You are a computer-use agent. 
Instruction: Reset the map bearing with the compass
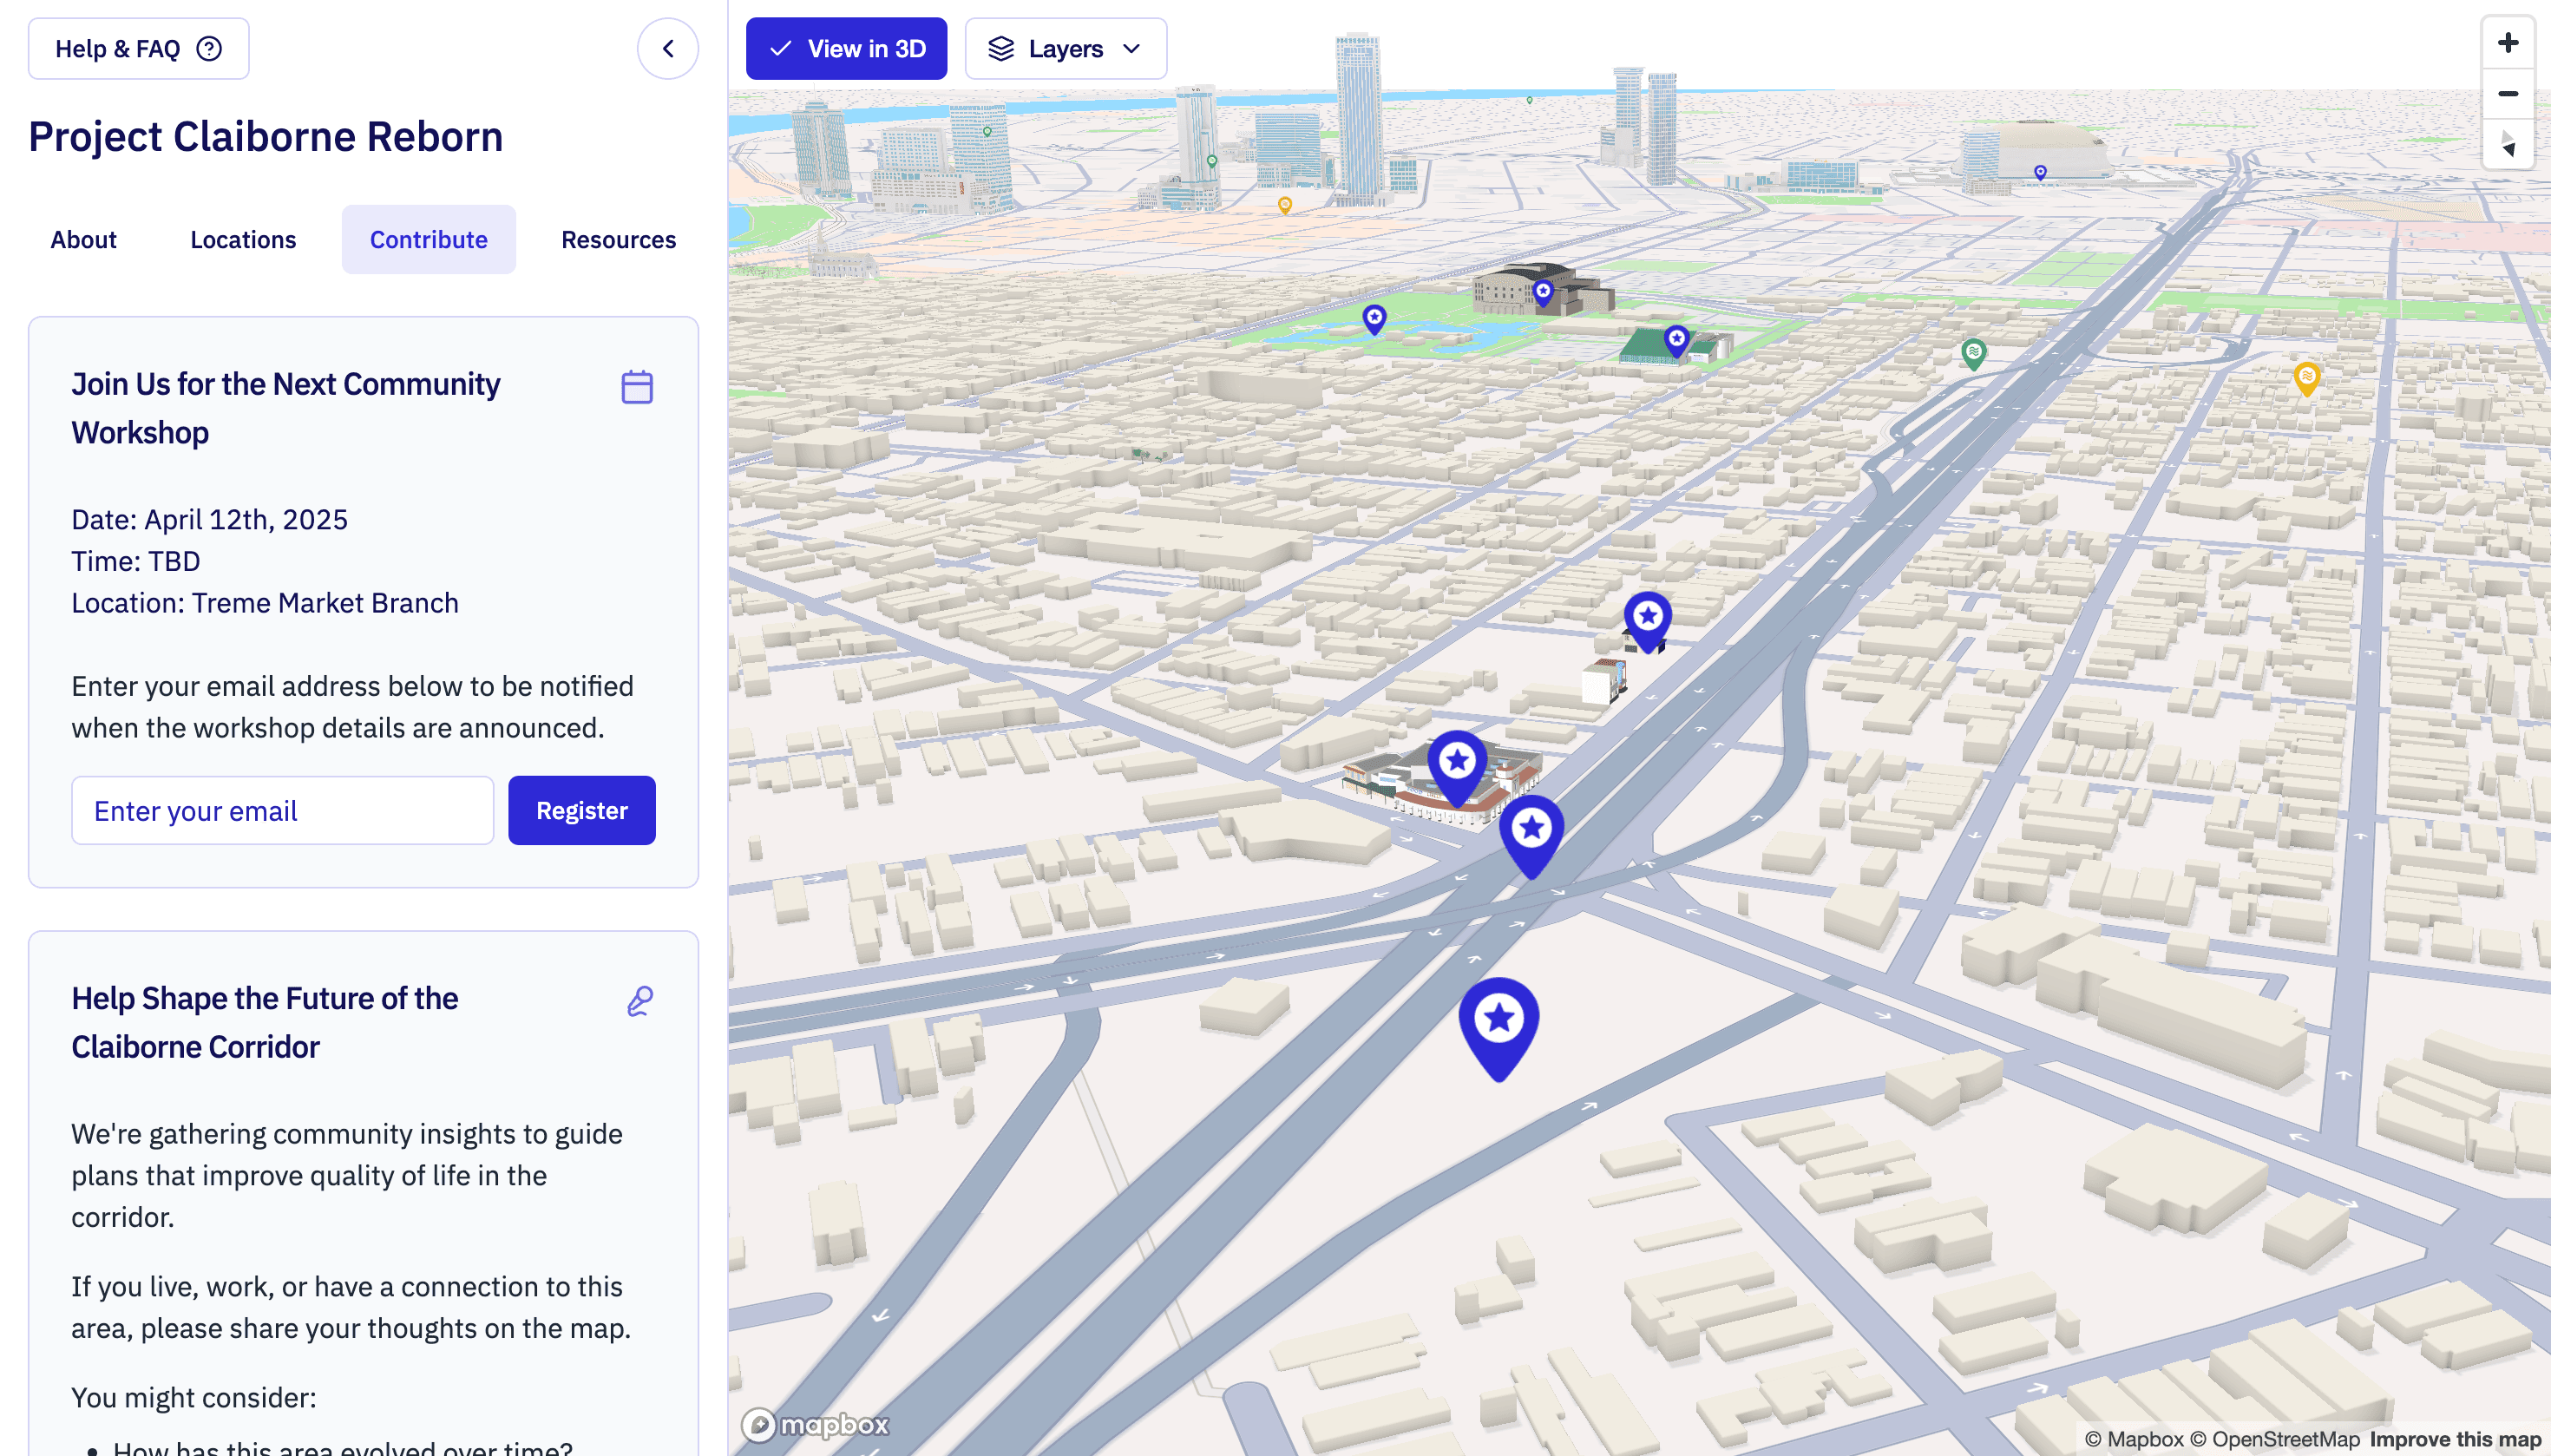pyautogui.click(x=2508, y=144)
